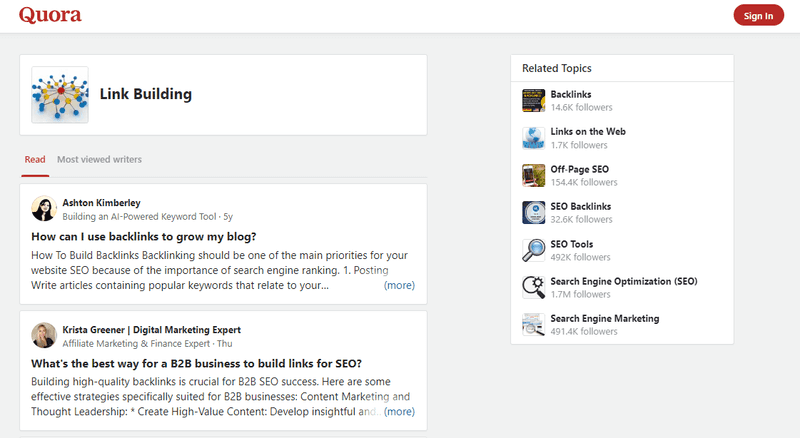Open the Backlinks topic icon
The width and height of the screenshot is (800, 438).
[533, 101]
